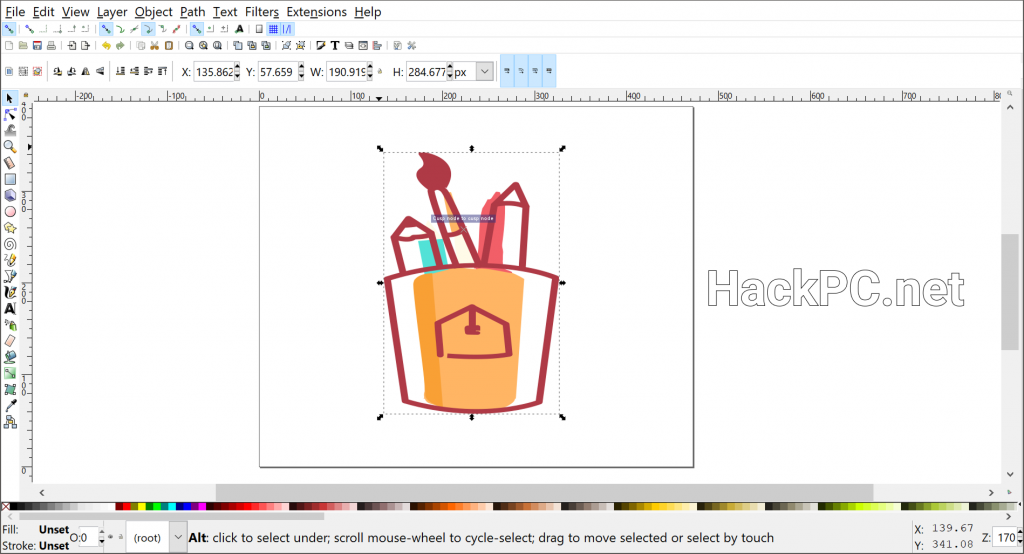1024x554 pixels.
Task: Click the Z zoom percentage field
Action: tap(1004, 538)
